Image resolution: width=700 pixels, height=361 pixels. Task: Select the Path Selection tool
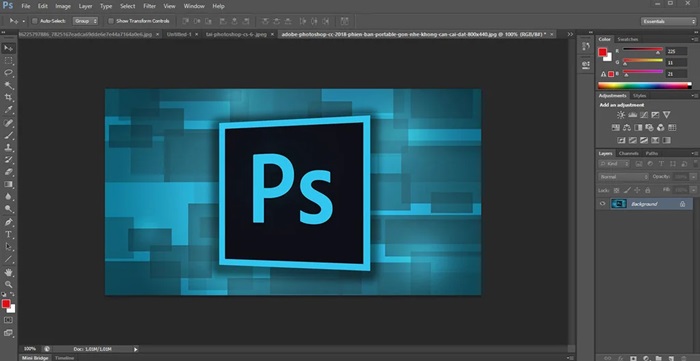click(8, 246)
